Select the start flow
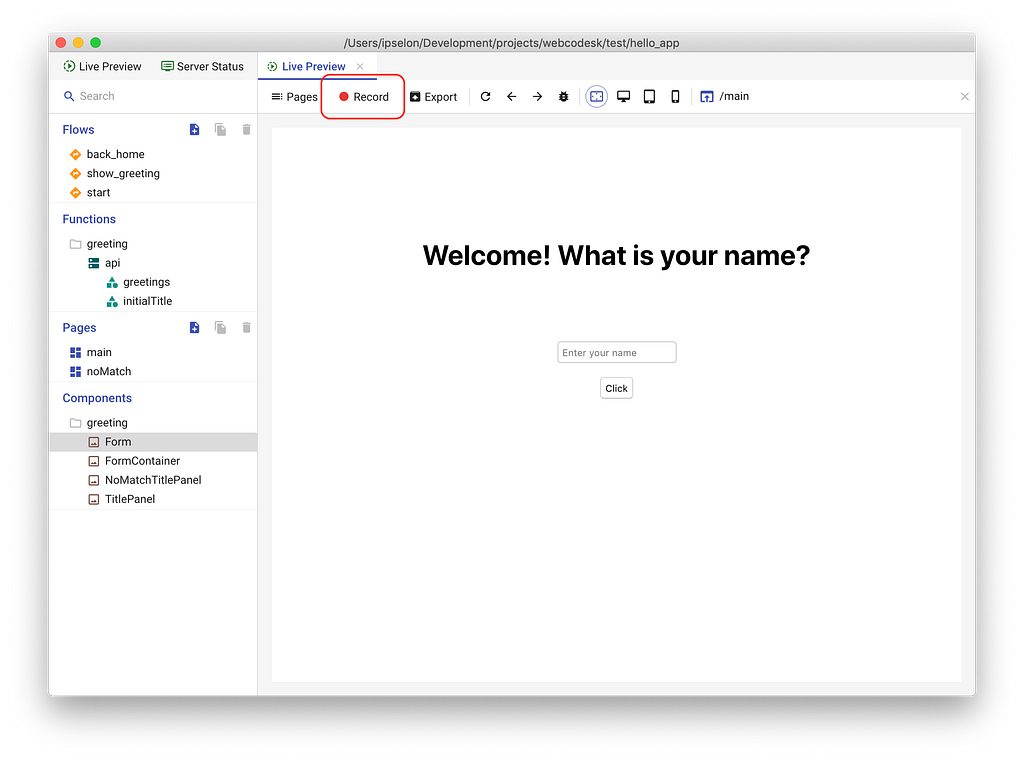 (x=153, y=193)
